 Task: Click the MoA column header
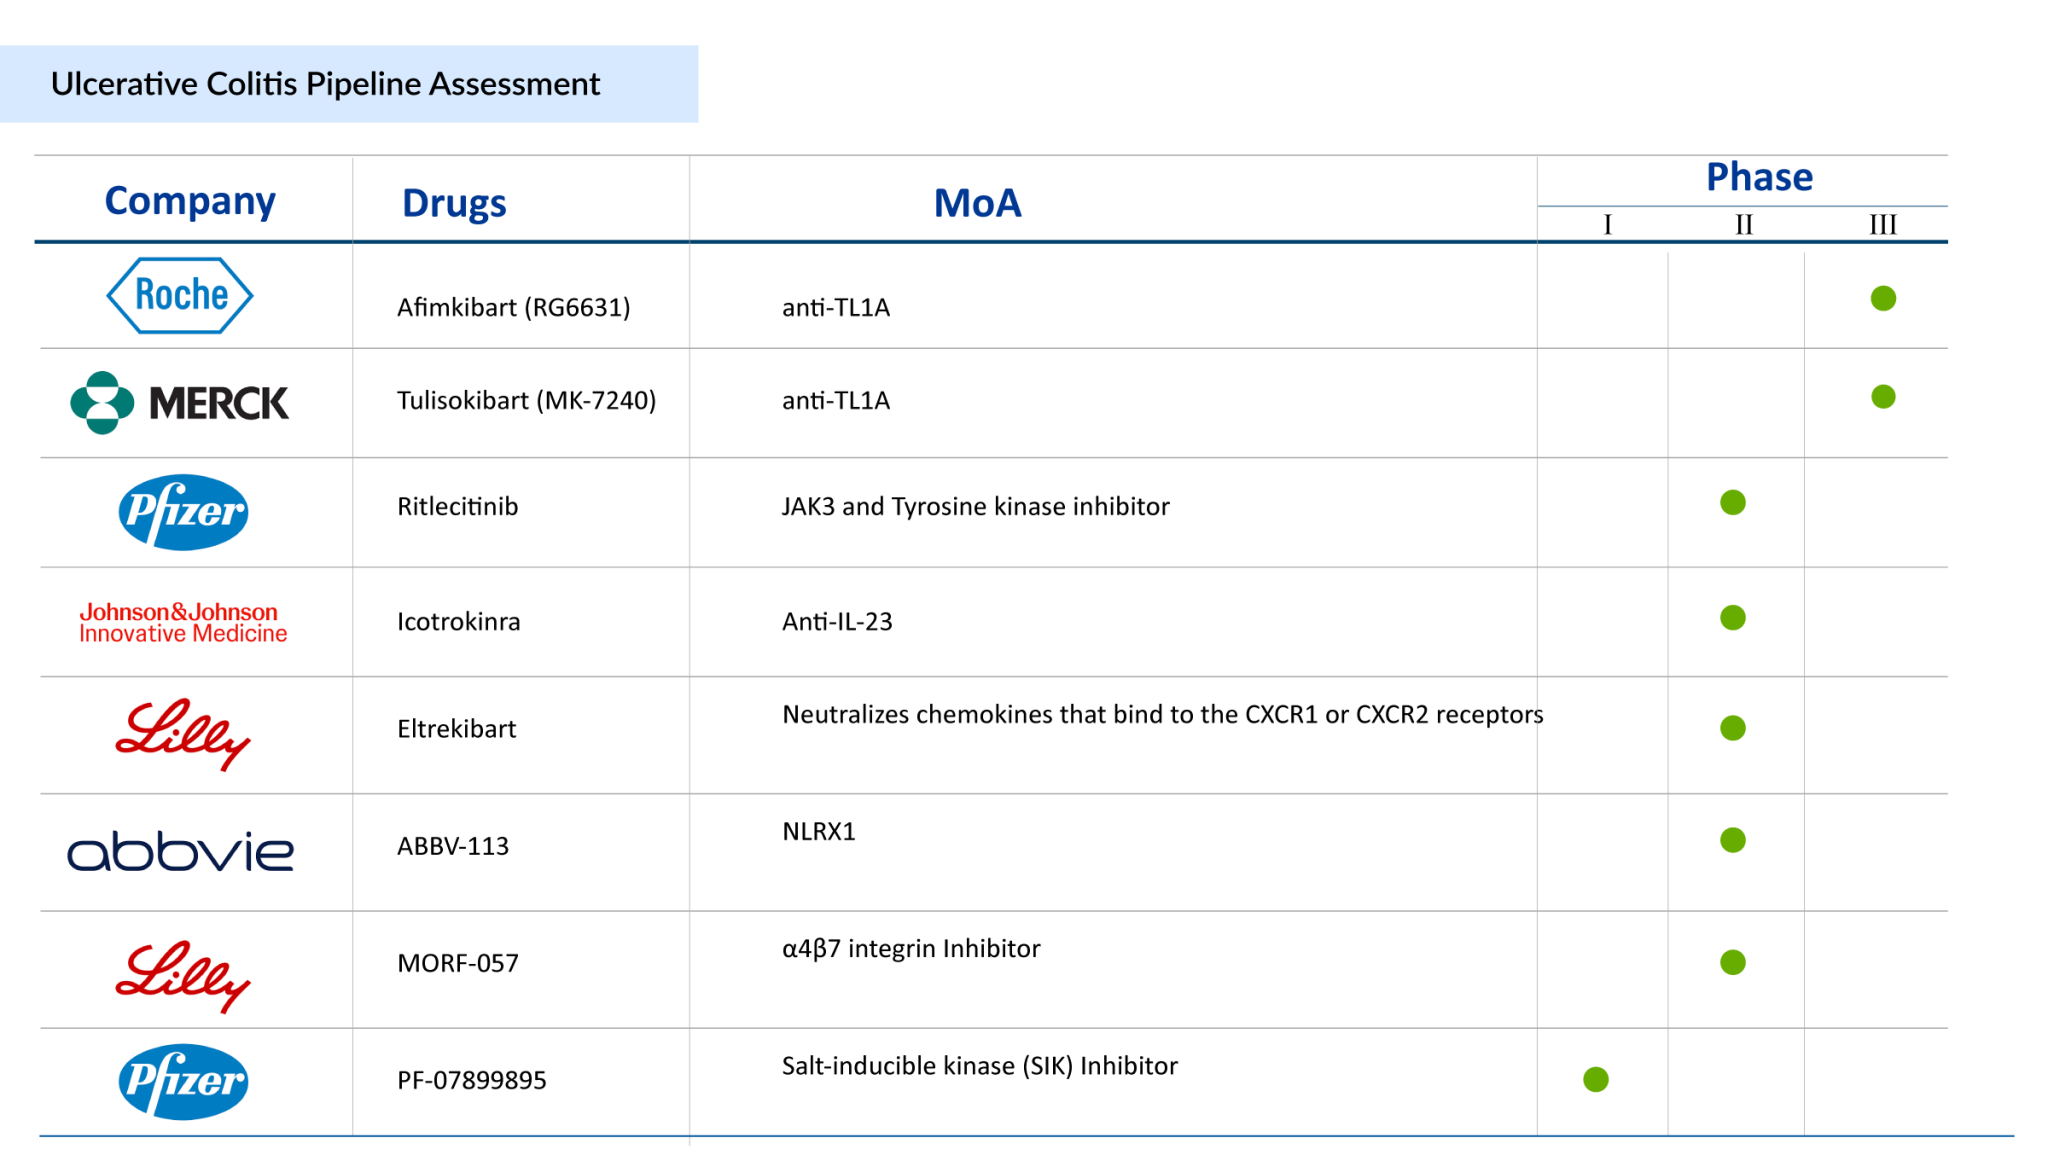pos(977,203)
